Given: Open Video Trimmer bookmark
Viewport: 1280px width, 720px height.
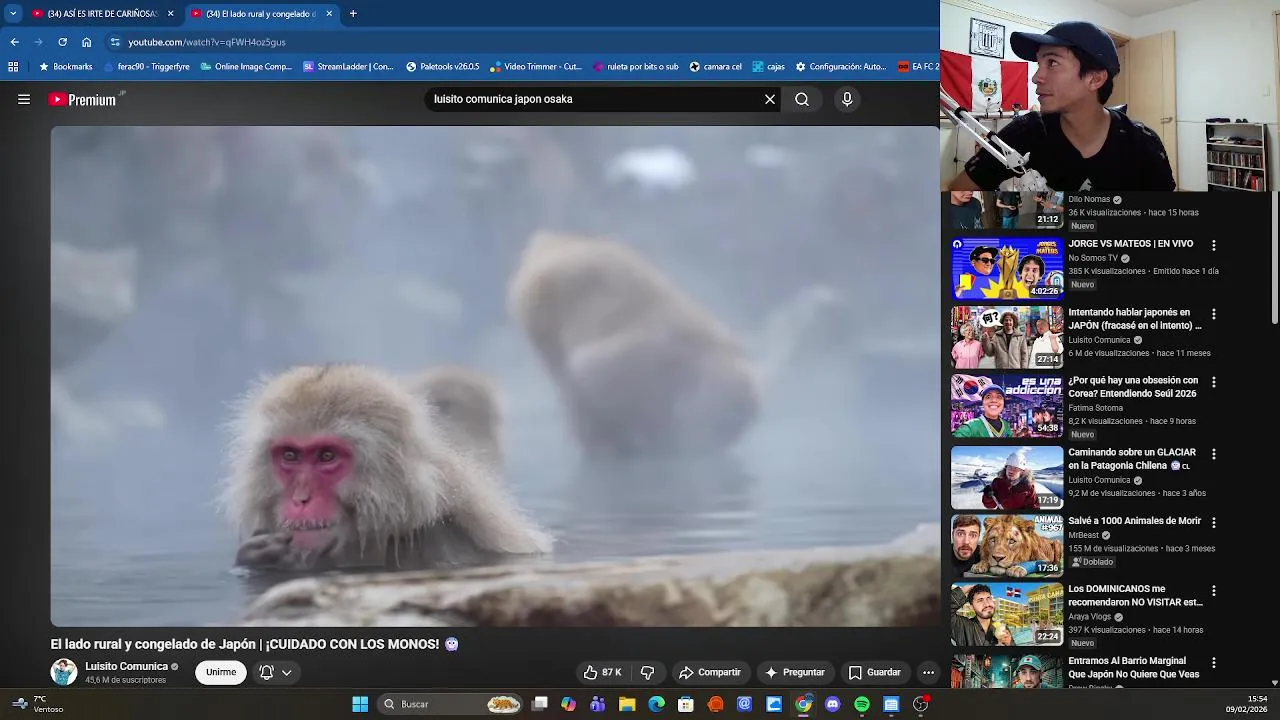Looking at the screenshot, I should pyautogui.click(x=535, y=67).
